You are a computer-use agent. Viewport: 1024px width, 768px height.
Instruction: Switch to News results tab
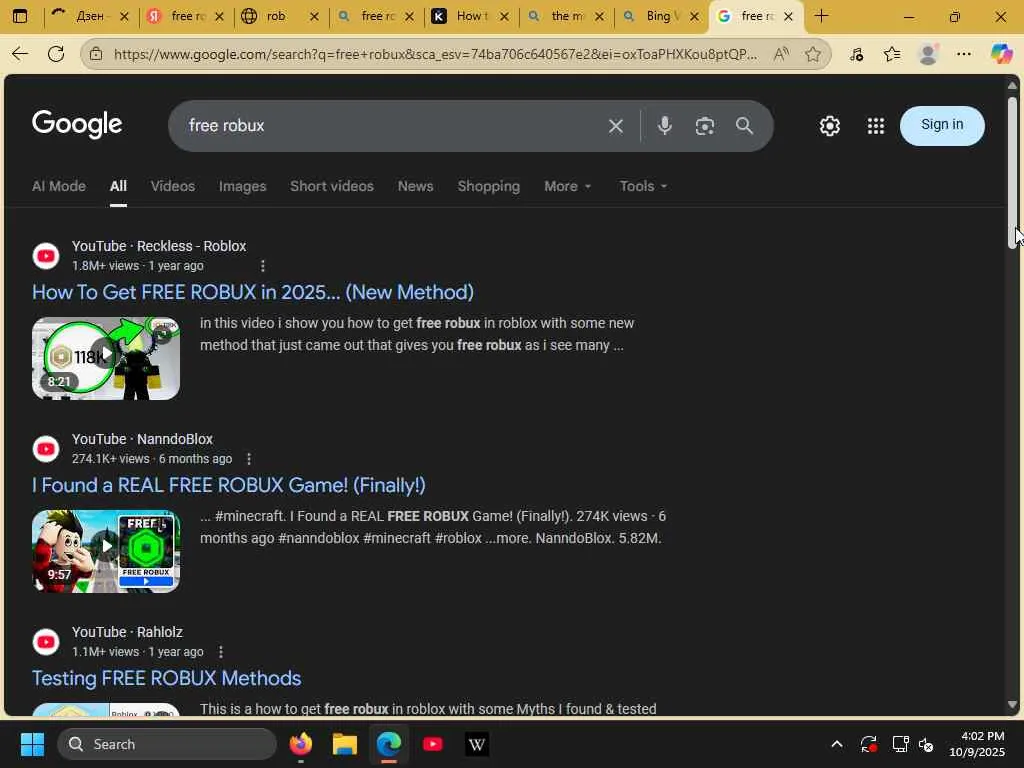tap(415, 186)
